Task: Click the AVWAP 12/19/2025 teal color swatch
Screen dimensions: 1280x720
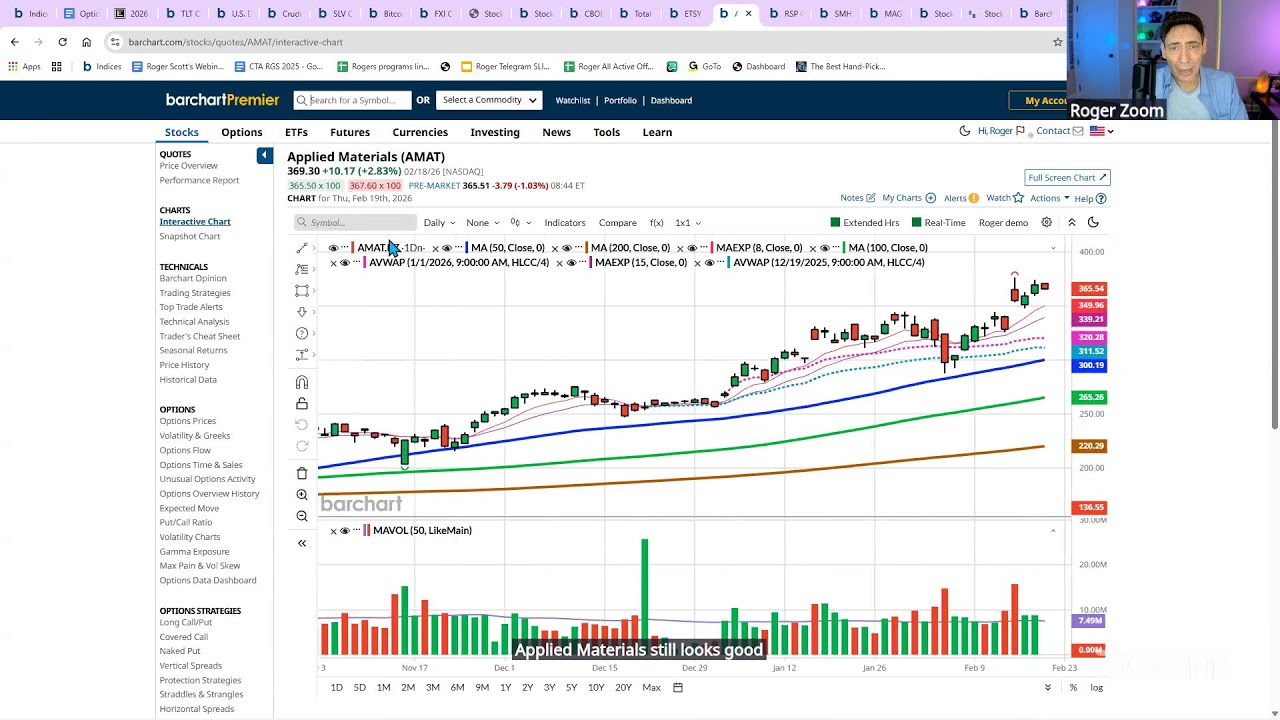Action: click(729, 263)
